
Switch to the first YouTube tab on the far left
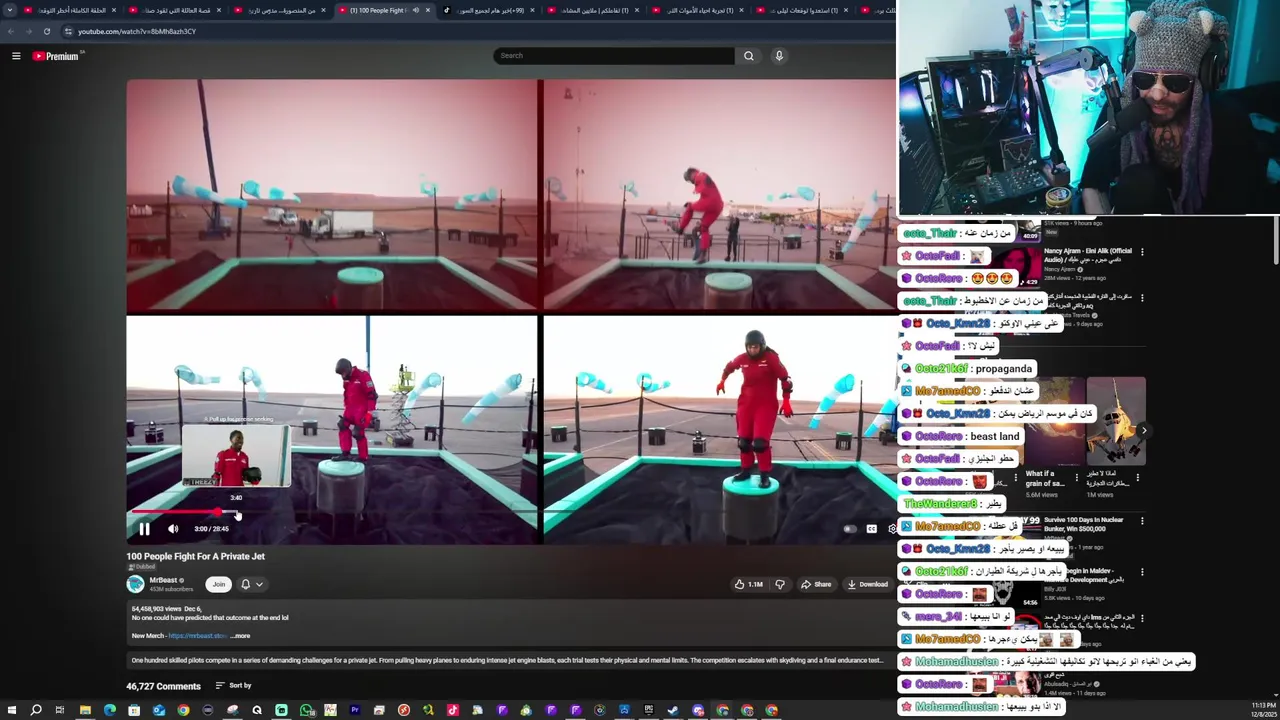click(68, 10)
